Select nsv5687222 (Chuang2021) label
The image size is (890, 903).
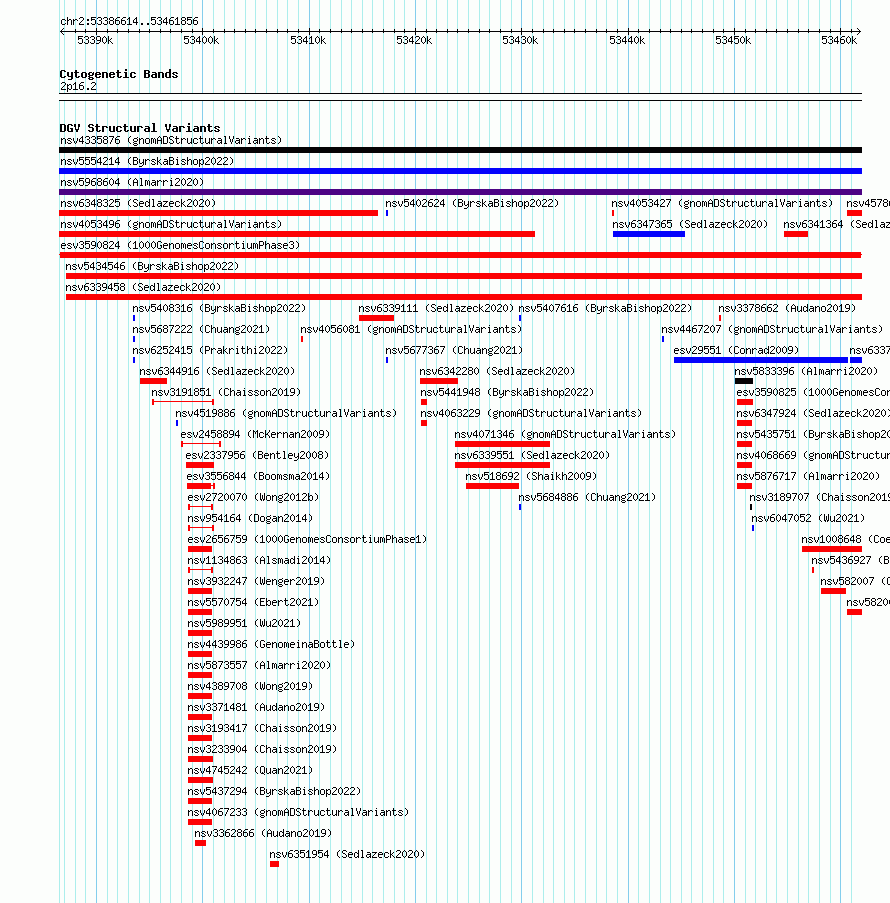pos(201,329)
